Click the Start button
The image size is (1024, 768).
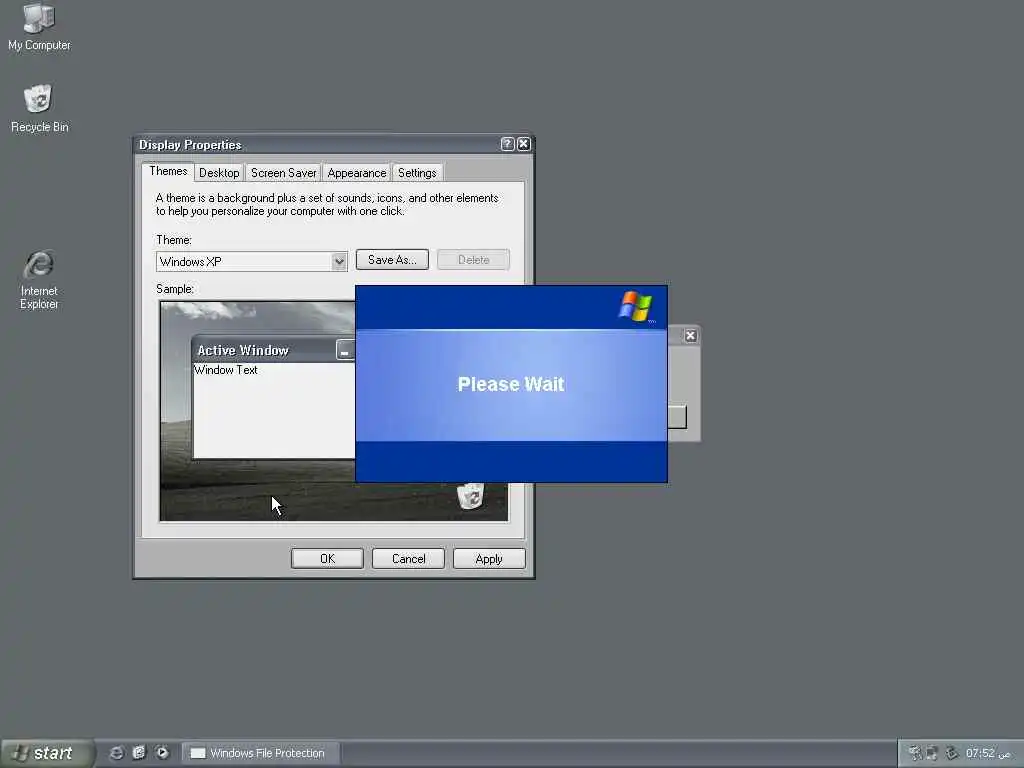tap(46, 753)
